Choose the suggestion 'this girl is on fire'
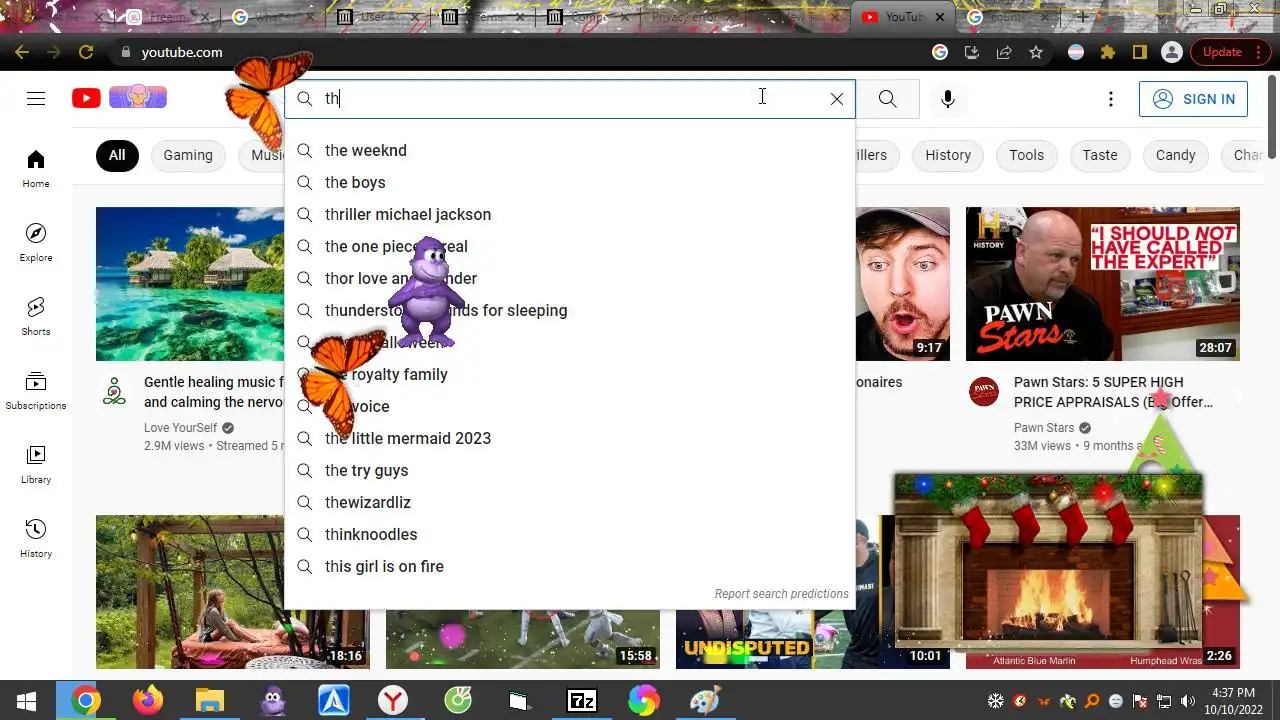 pos(570,566)
